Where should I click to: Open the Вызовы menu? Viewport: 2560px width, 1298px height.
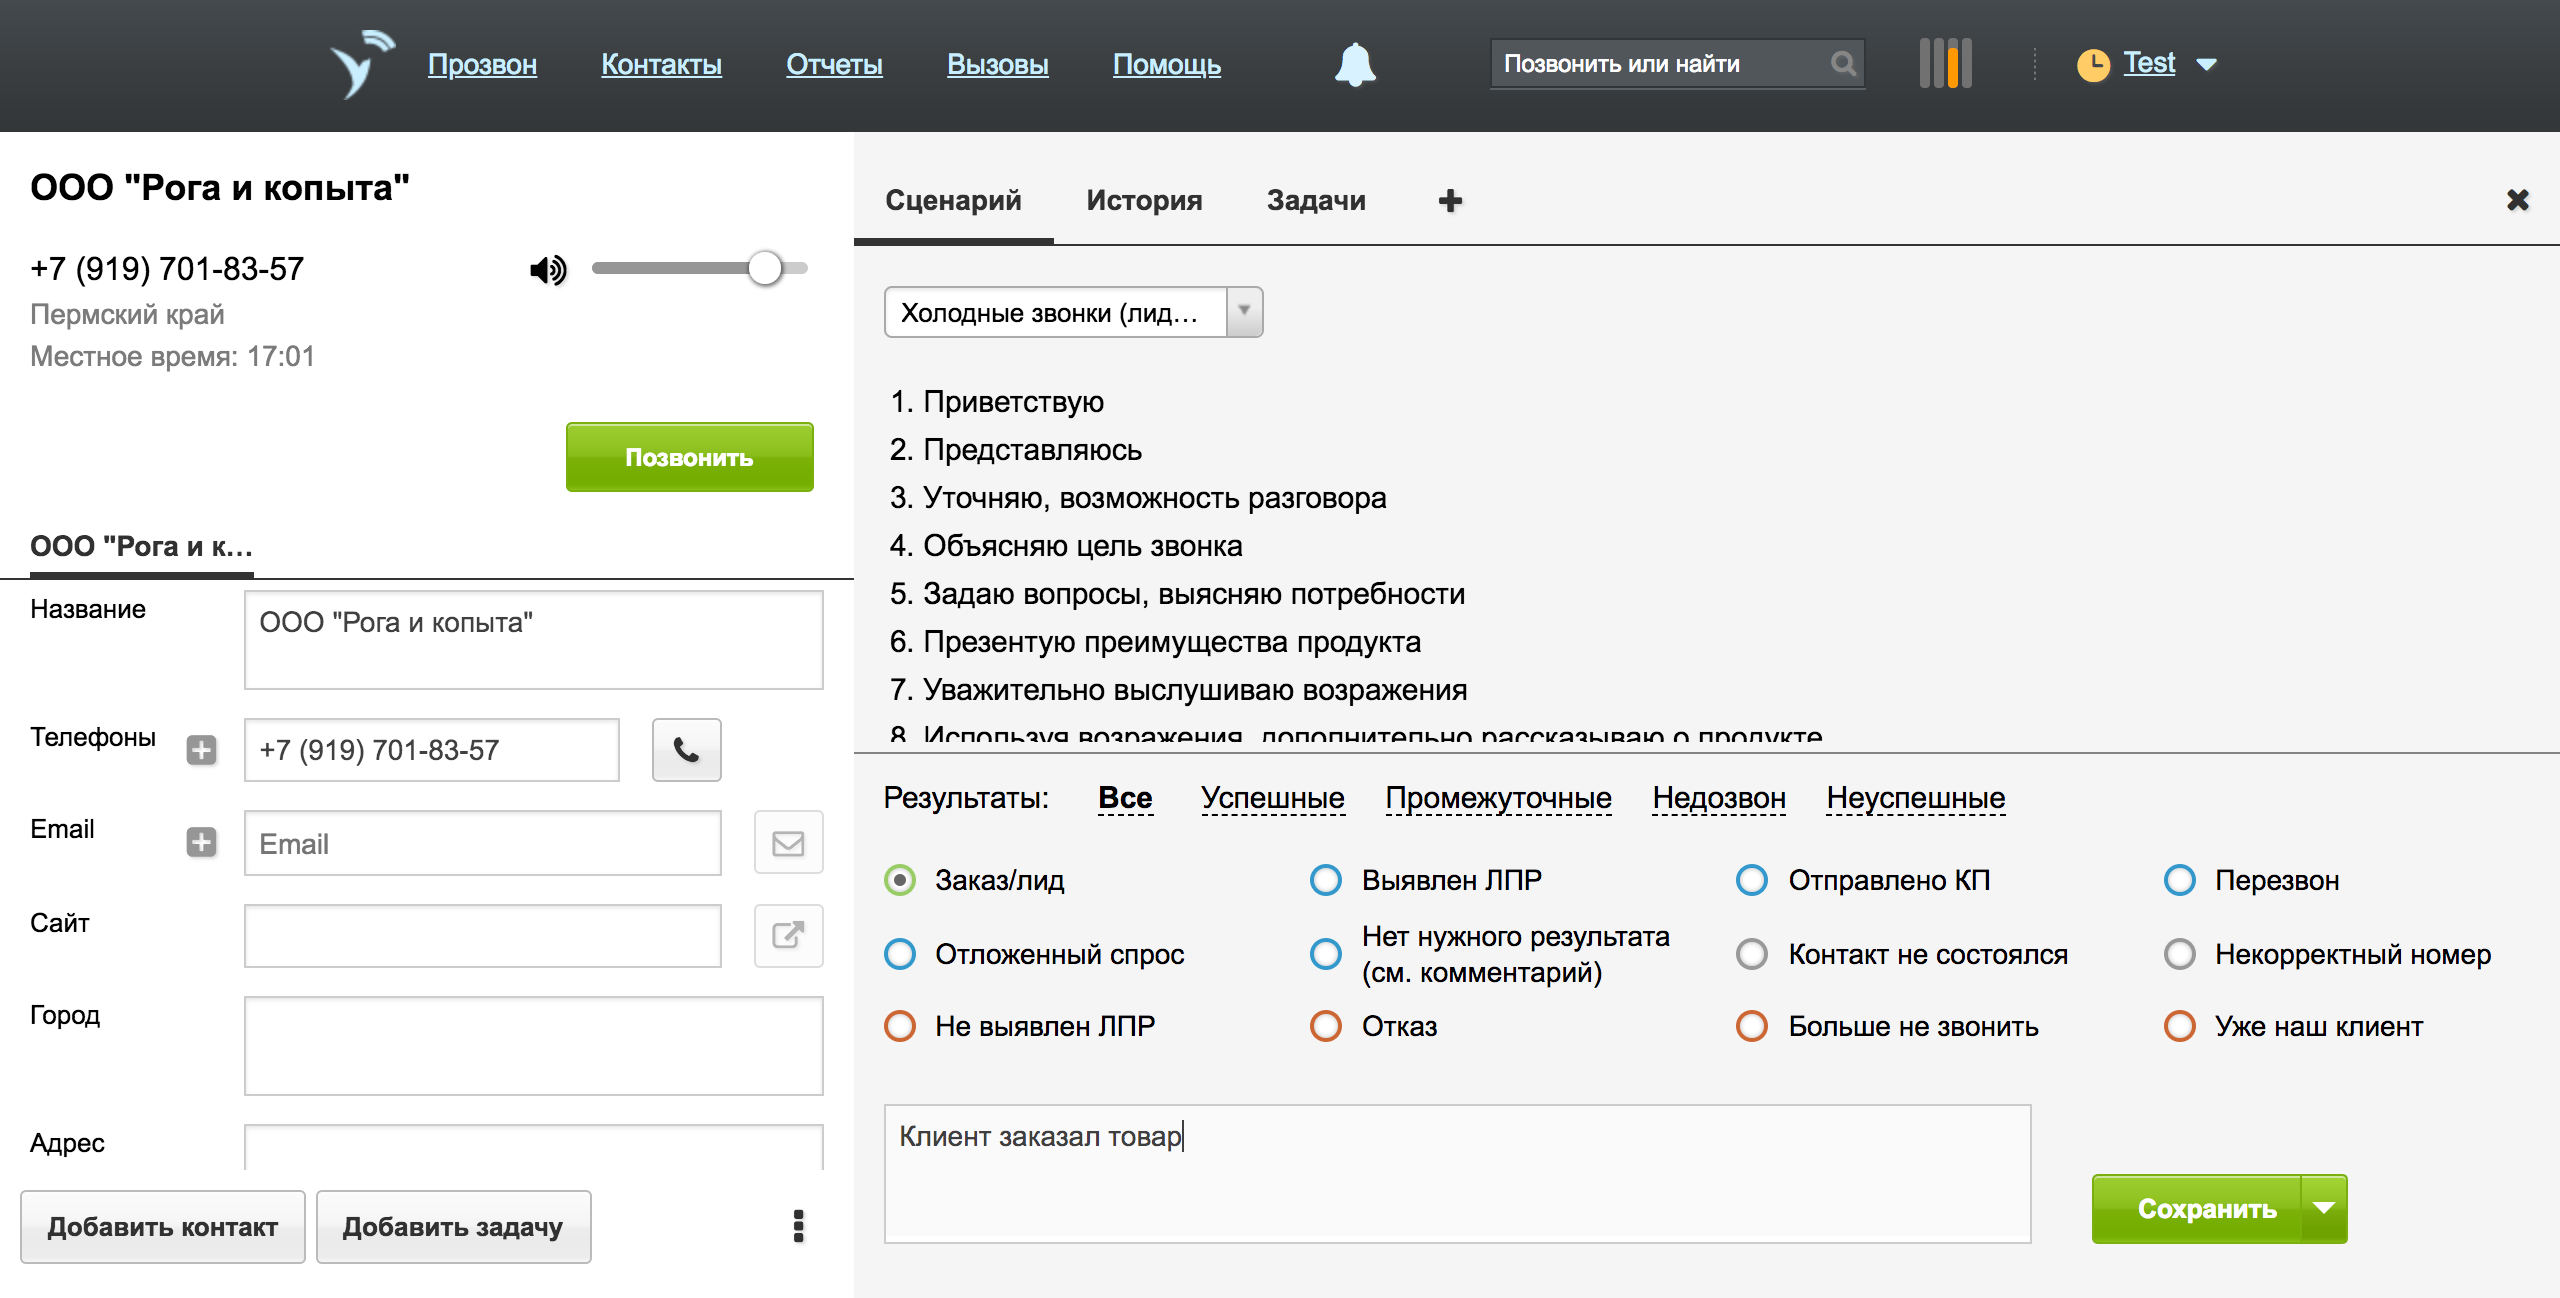pyautogui.click(x=997, y=64)
